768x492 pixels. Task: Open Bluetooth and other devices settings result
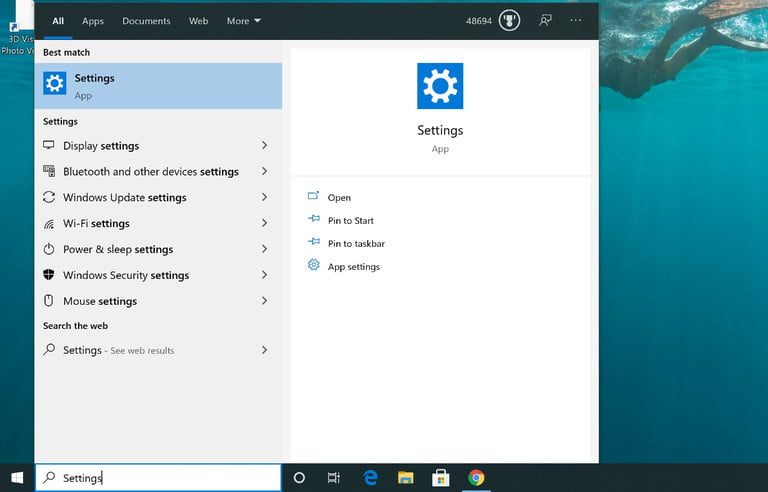click(x=158, y=172)
